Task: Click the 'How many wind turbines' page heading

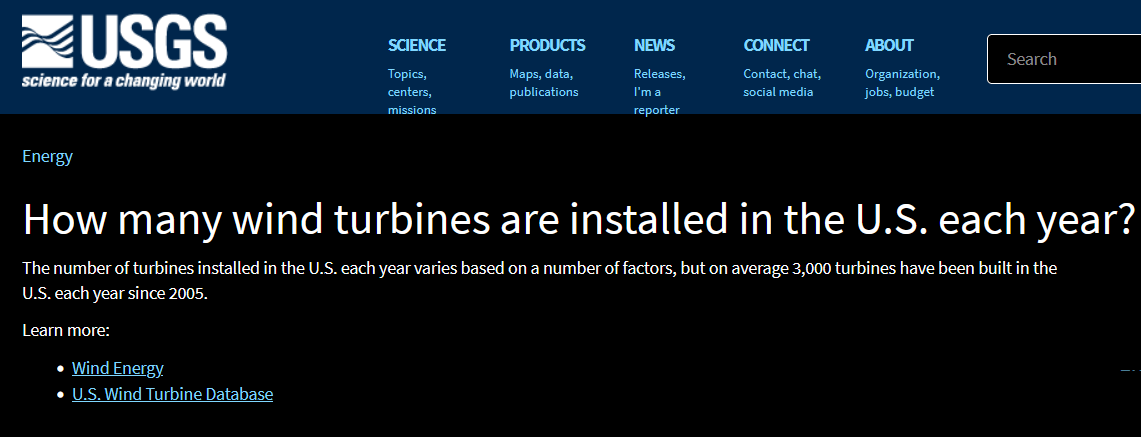Action: tap(579, 218)
